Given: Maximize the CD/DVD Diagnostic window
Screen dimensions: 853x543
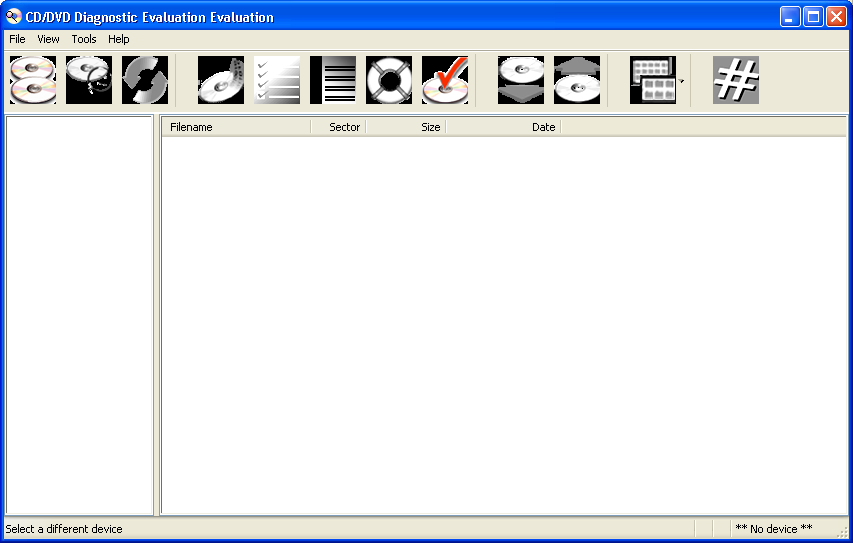Looking at the screenshot, I should pos(813,16).
